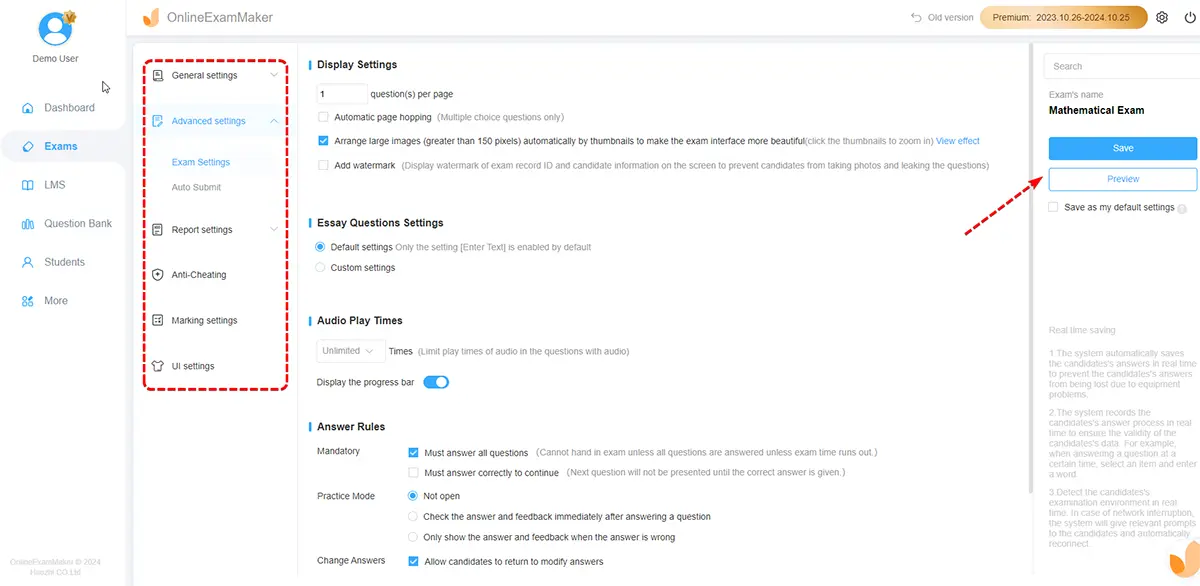The width and height of the screenshot is (1200, 586).
Task: Click the View effect link
Action: (958, 141)
